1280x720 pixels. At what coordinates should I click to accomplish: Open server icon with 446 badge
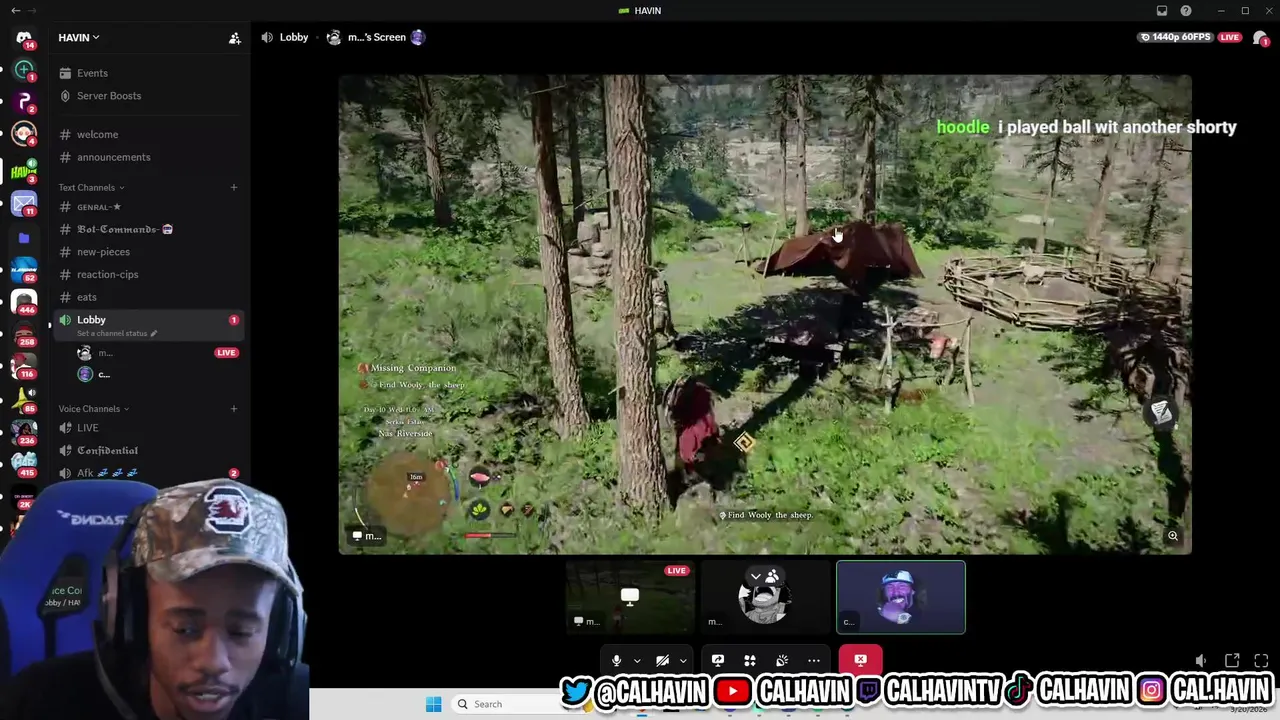[24, 301]
